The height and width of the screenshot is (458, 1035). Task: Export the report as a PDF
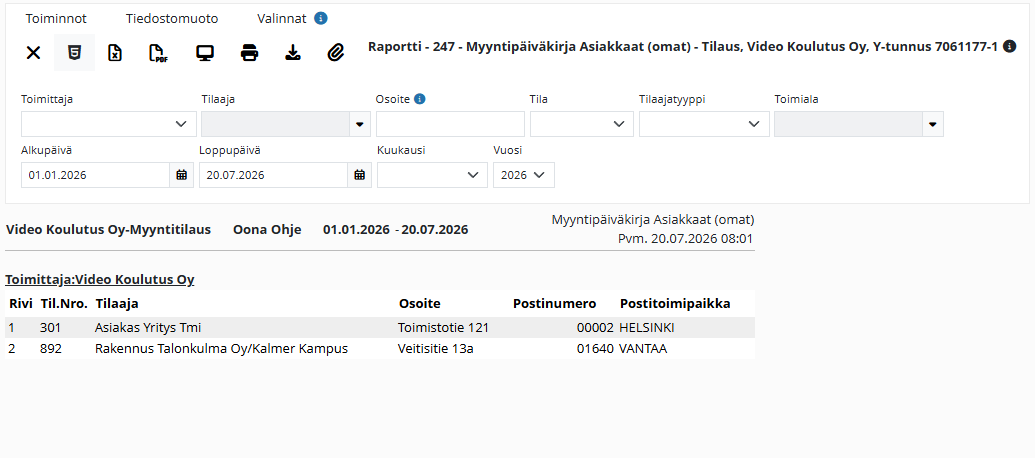tap(156, 53)
